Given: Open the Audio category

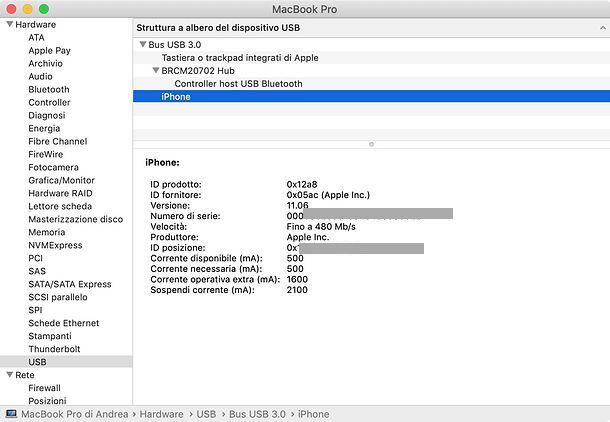Looking at the screenshot, I should tap(40, 76).
